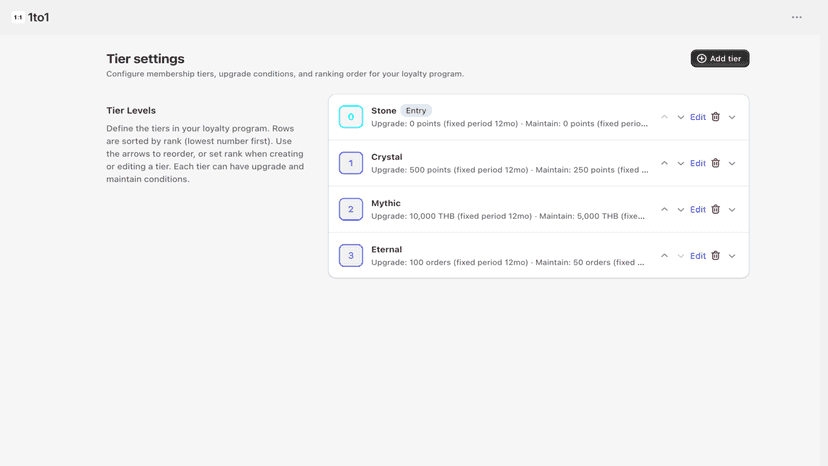The image size is (828, 466).
Task: Delete the Eternal tier with trash icon
Action: coord(716,256)
